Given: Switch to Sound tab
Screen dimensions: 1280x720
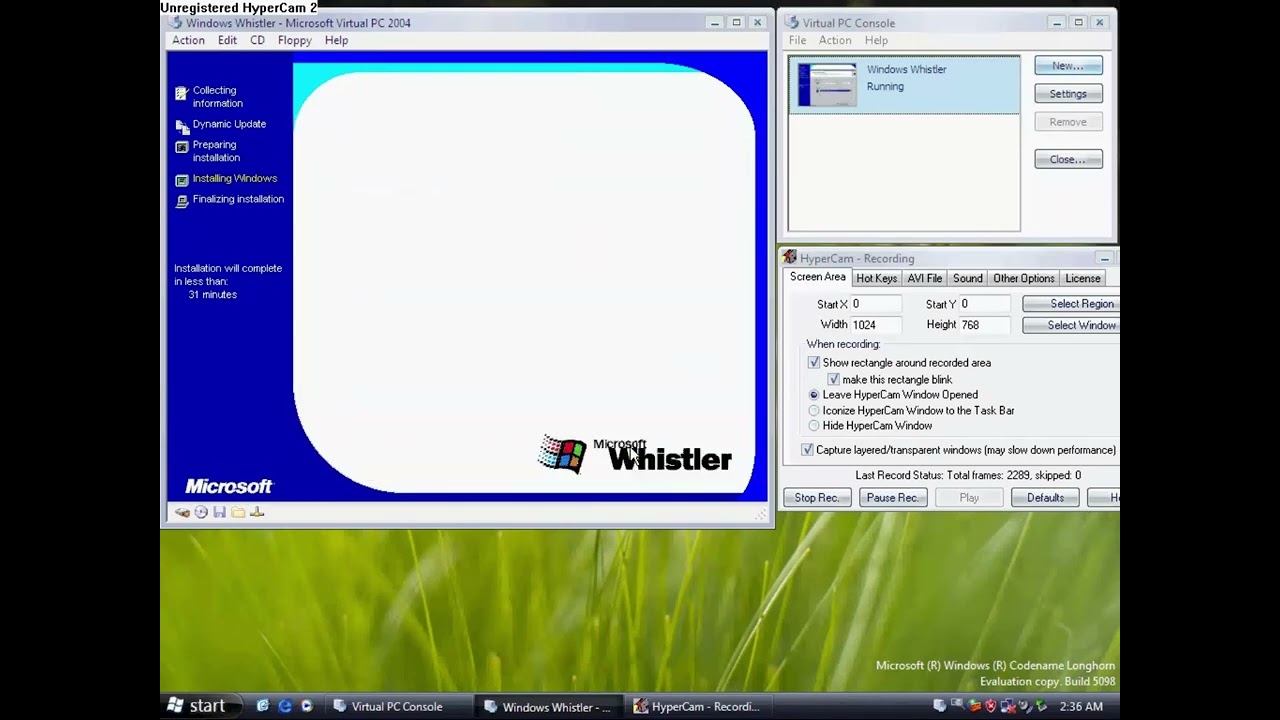Looking at the screenshot, I should click(x=967, y=278).
